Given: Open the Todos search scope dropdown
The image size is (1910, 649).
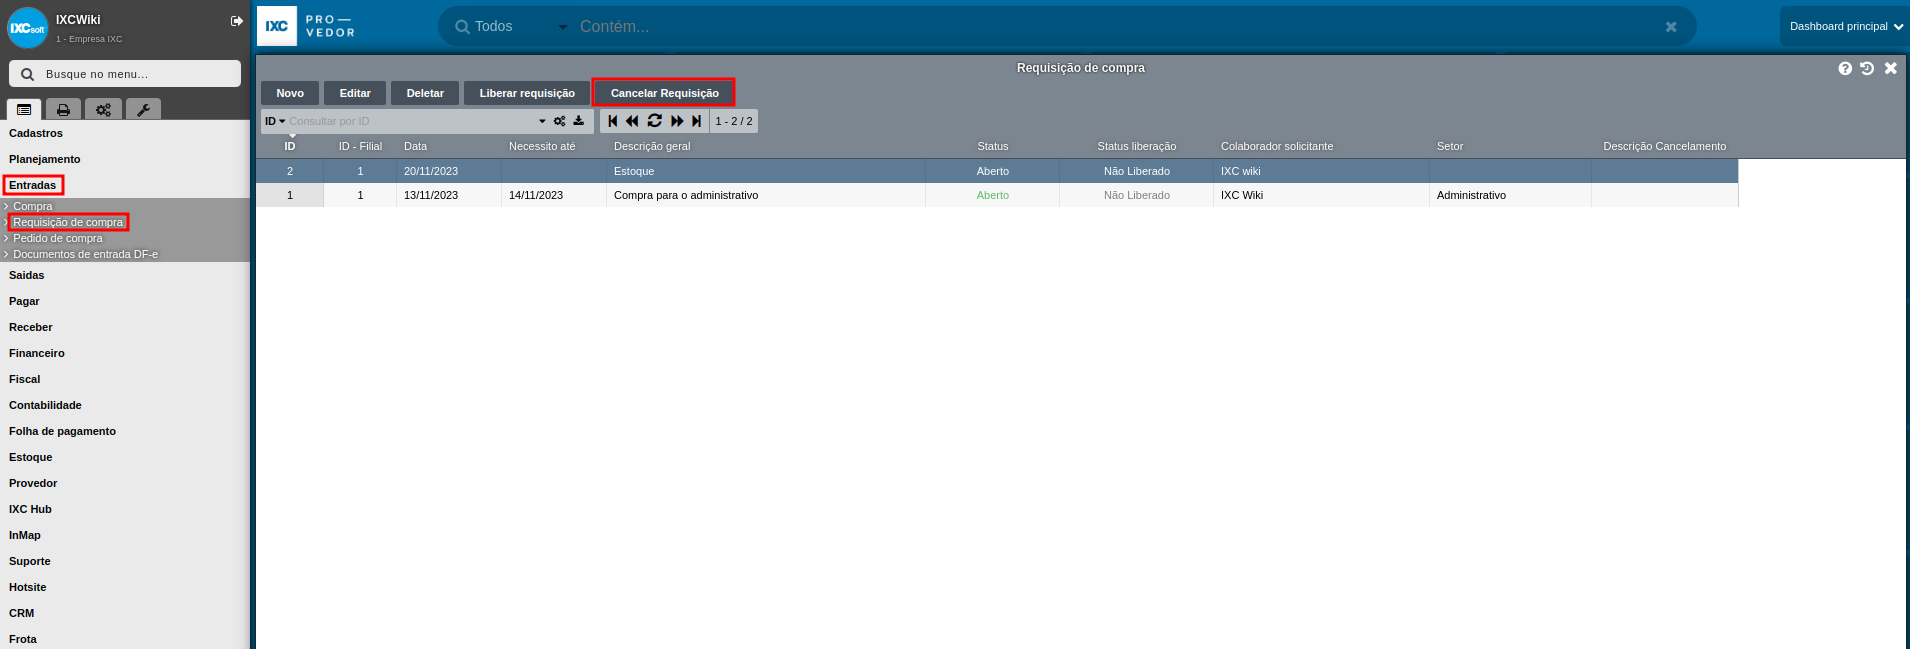Looking at the screenshot, I should tap(510, 27).
